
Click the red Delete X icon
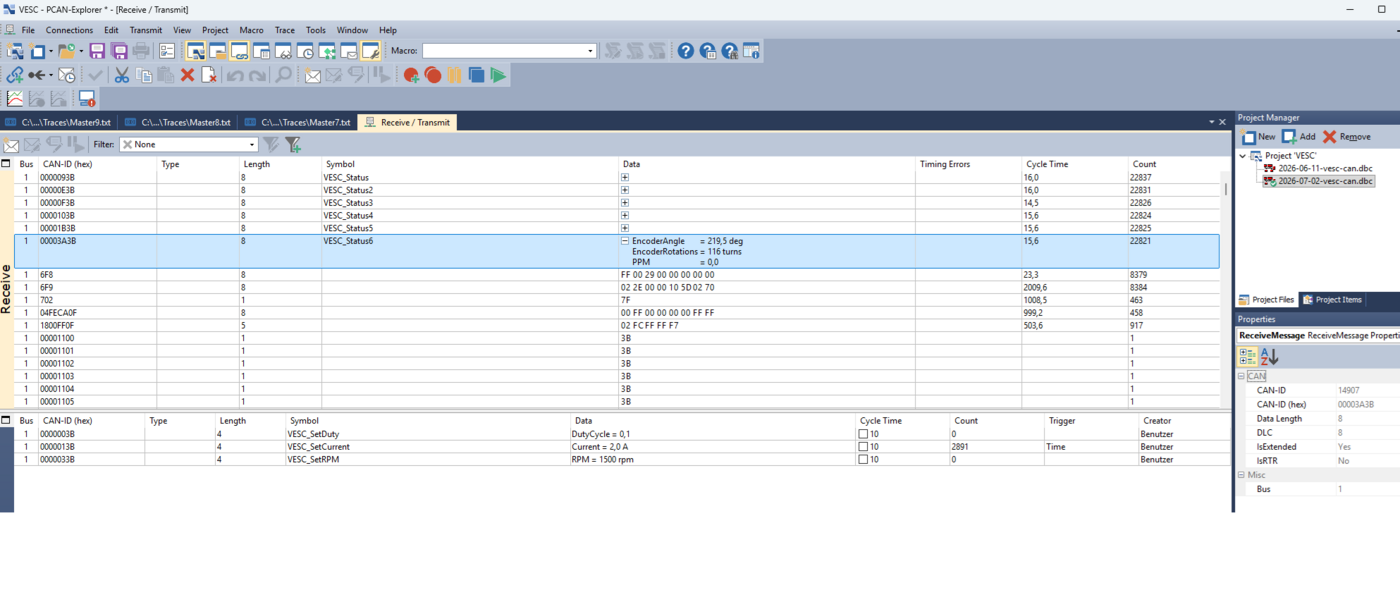point(187,75)
